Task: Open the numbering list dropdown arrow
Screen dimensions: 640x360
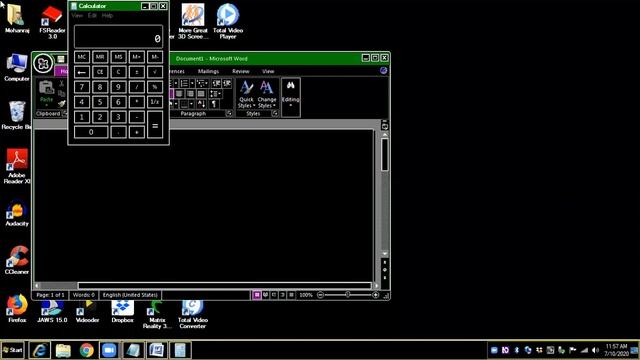Action: click(192, 84)
